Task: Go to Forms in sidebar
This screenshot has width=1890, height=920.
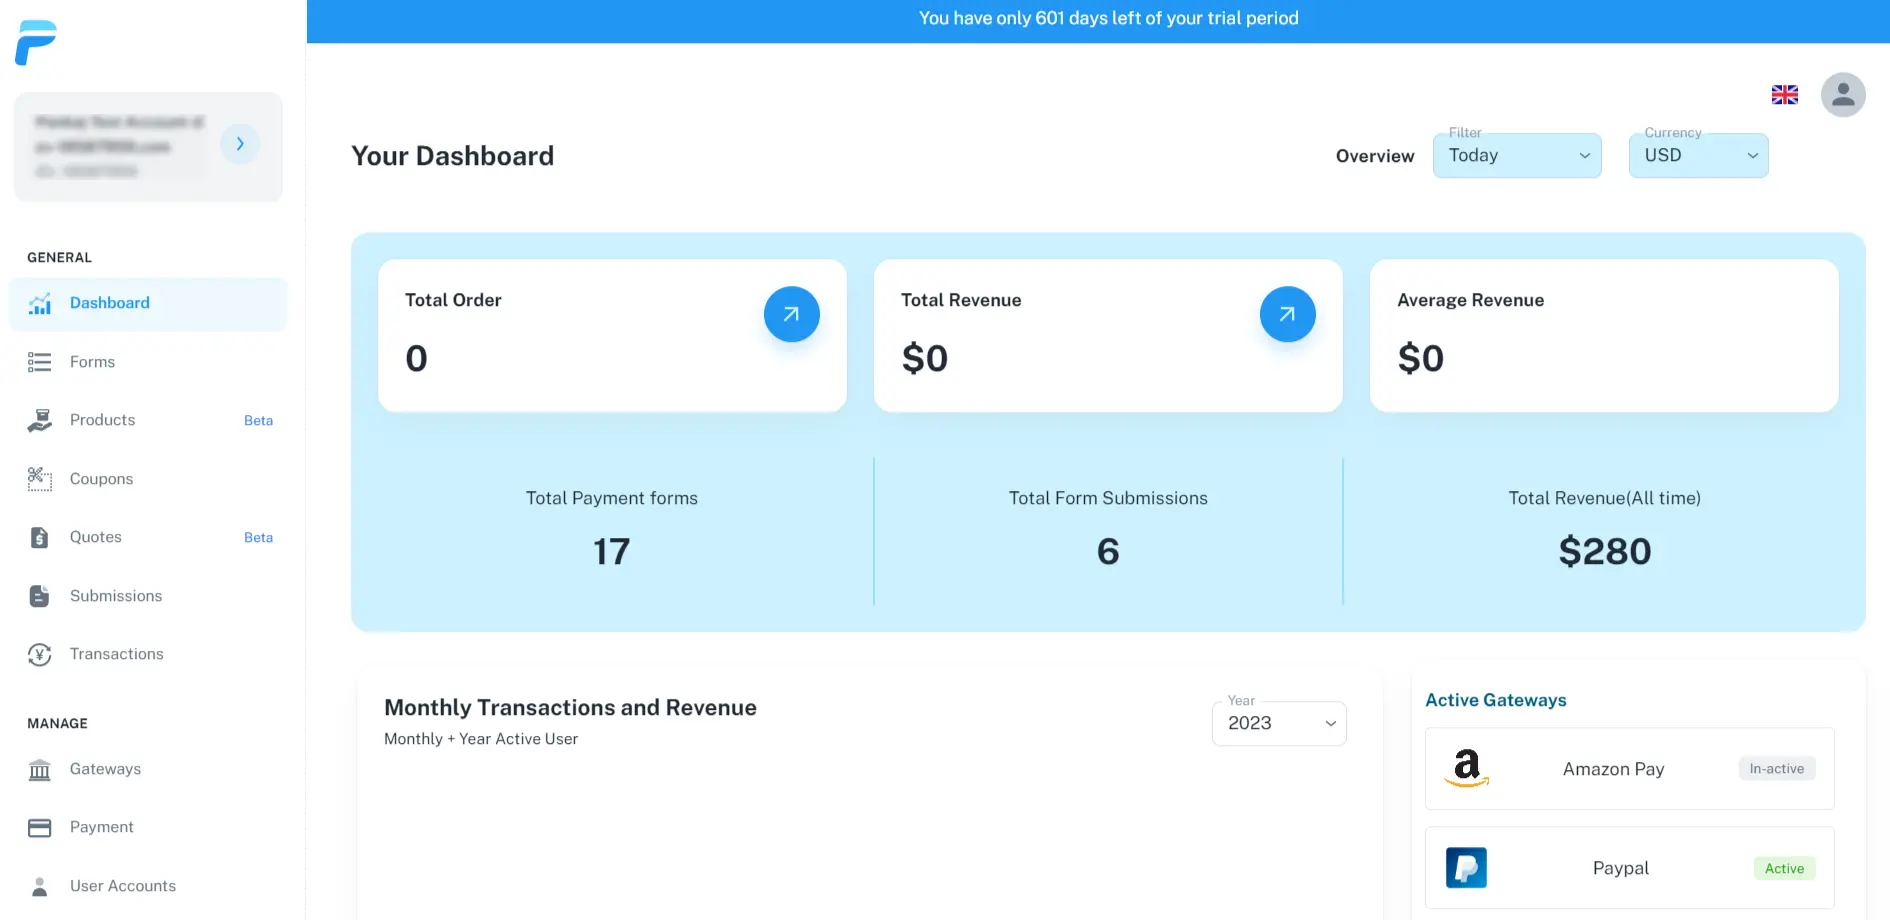Action: point(92,362)
